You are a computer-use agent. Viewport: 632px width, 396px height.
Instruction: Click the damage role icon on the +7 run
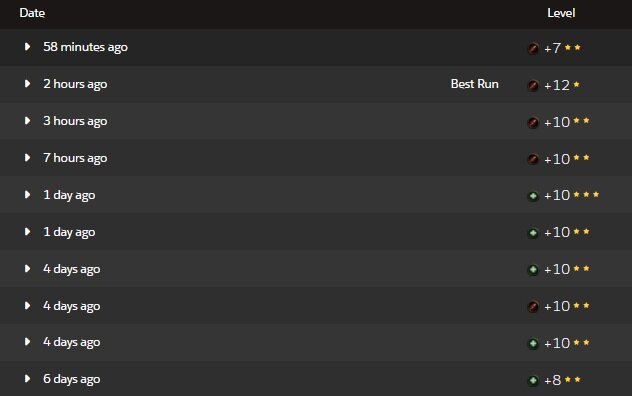click(x=533, y=48)
